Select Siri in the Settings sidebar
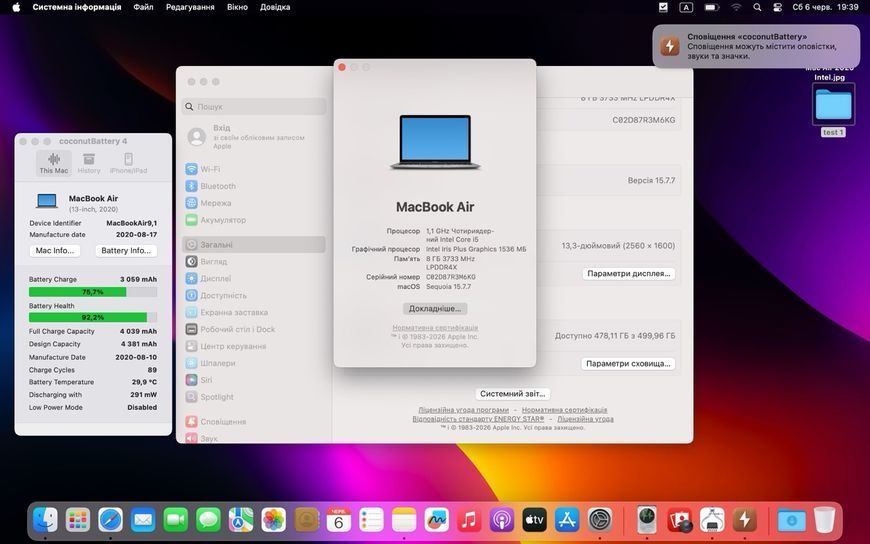 [254, 380]
